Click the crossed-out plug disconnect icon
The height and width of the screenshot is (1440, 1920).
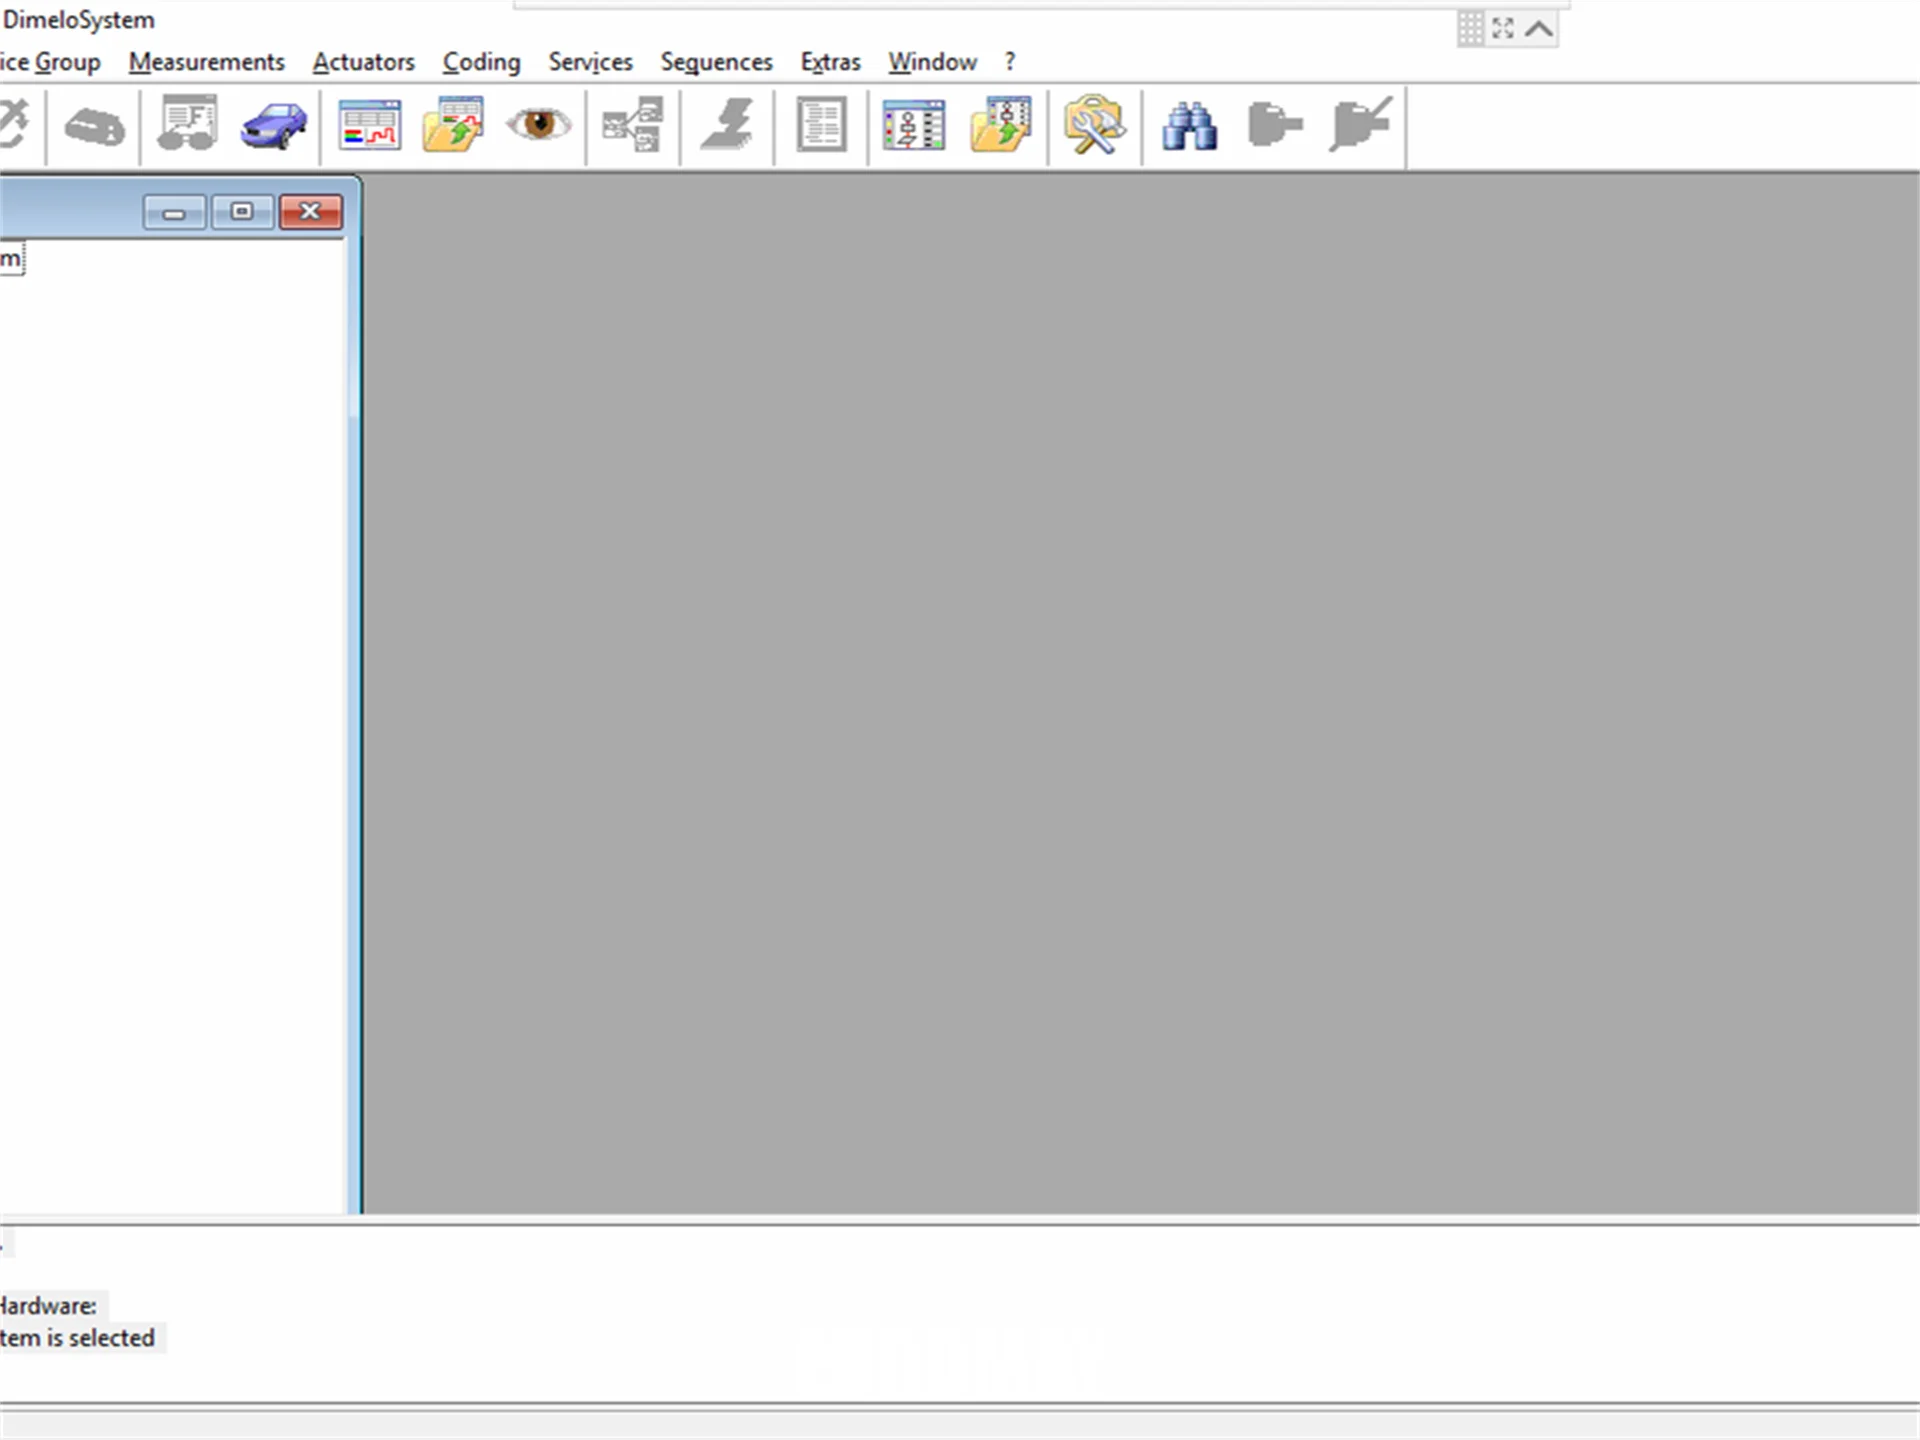pyautogui.click(x=1360, y=125)
